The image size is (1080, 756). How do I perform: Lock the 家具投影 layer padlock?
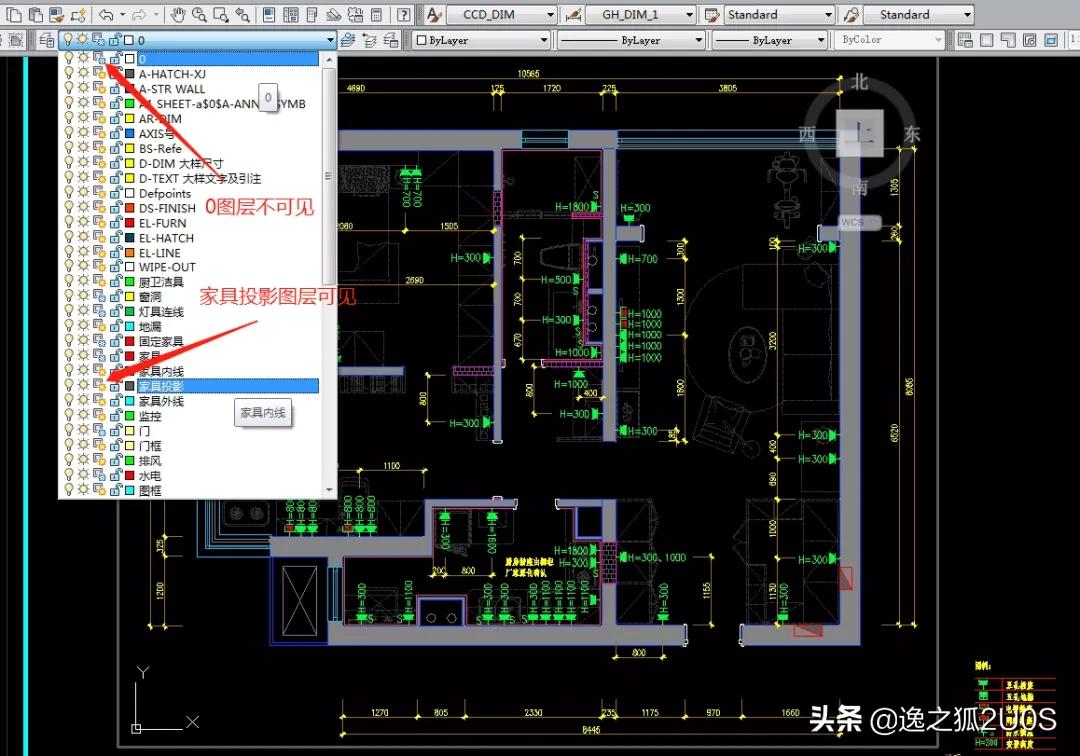coord(116,386)
